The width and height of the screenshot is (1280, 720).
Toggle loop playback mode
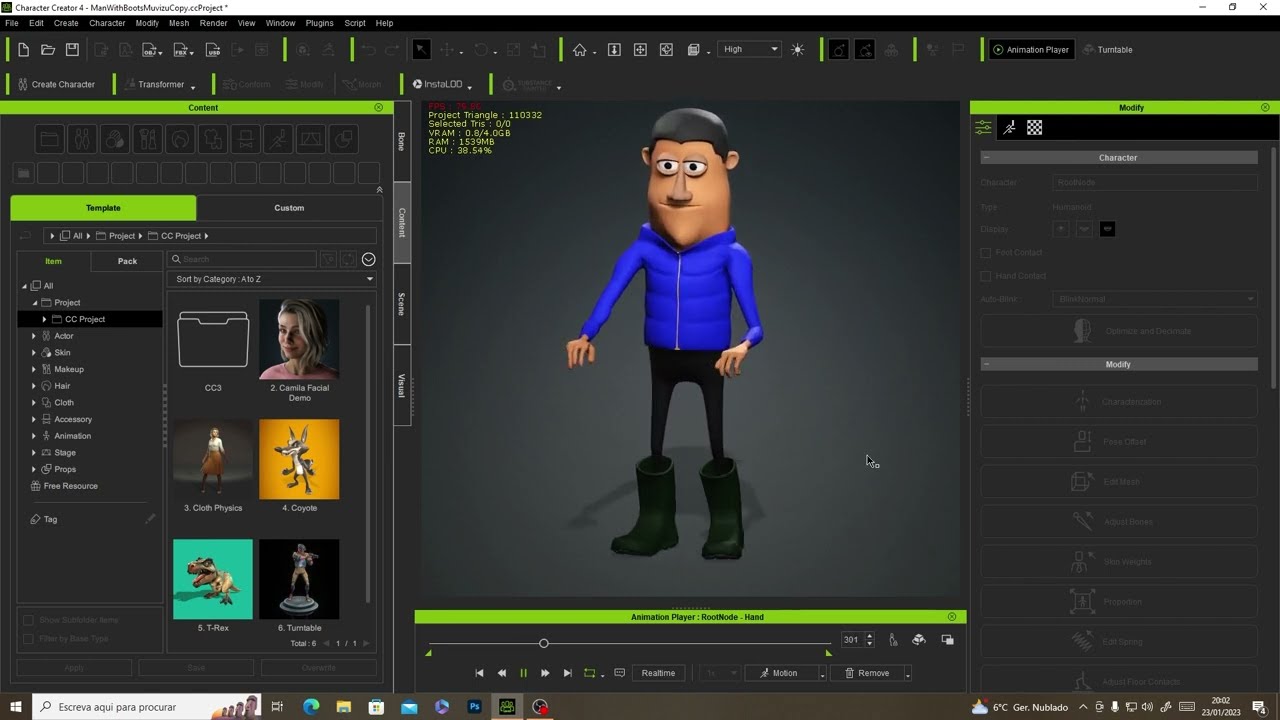click(590, 673)
